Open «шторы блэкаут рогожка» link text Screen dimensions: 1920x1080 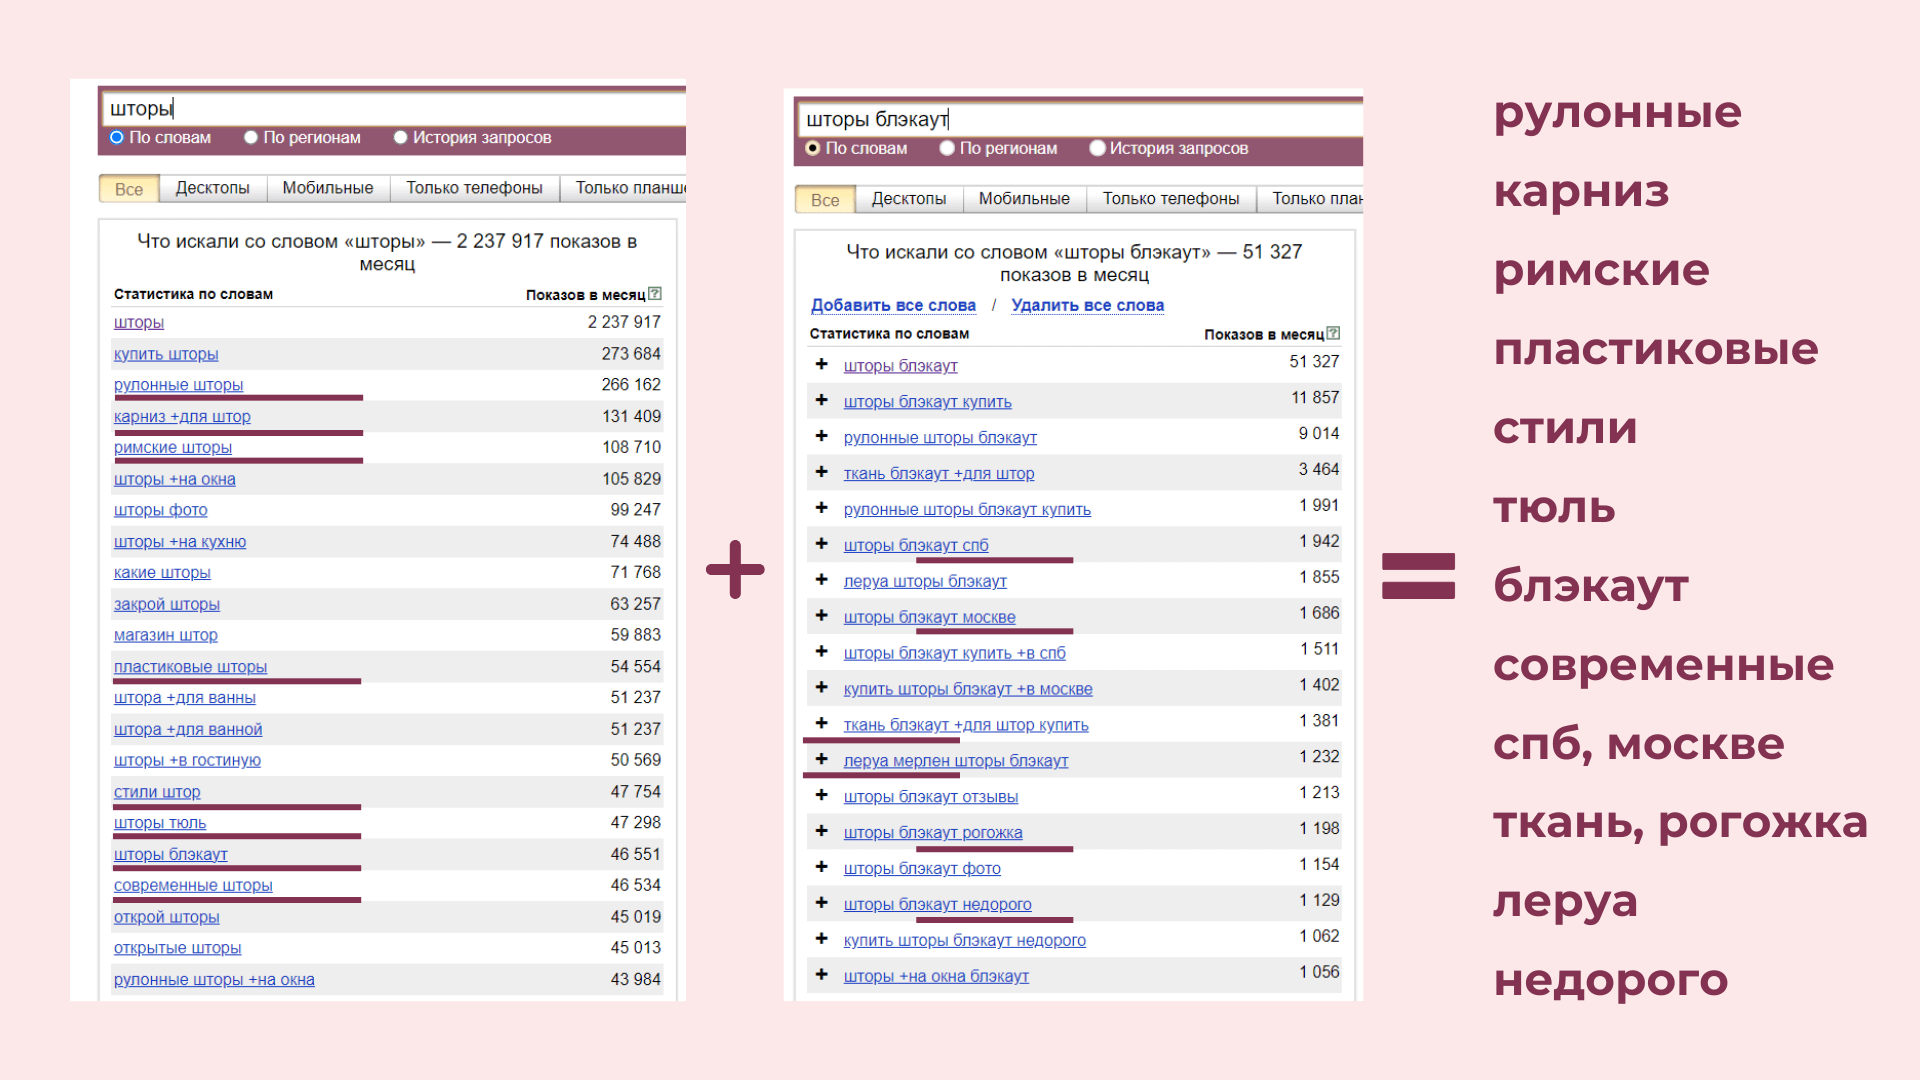933,832
